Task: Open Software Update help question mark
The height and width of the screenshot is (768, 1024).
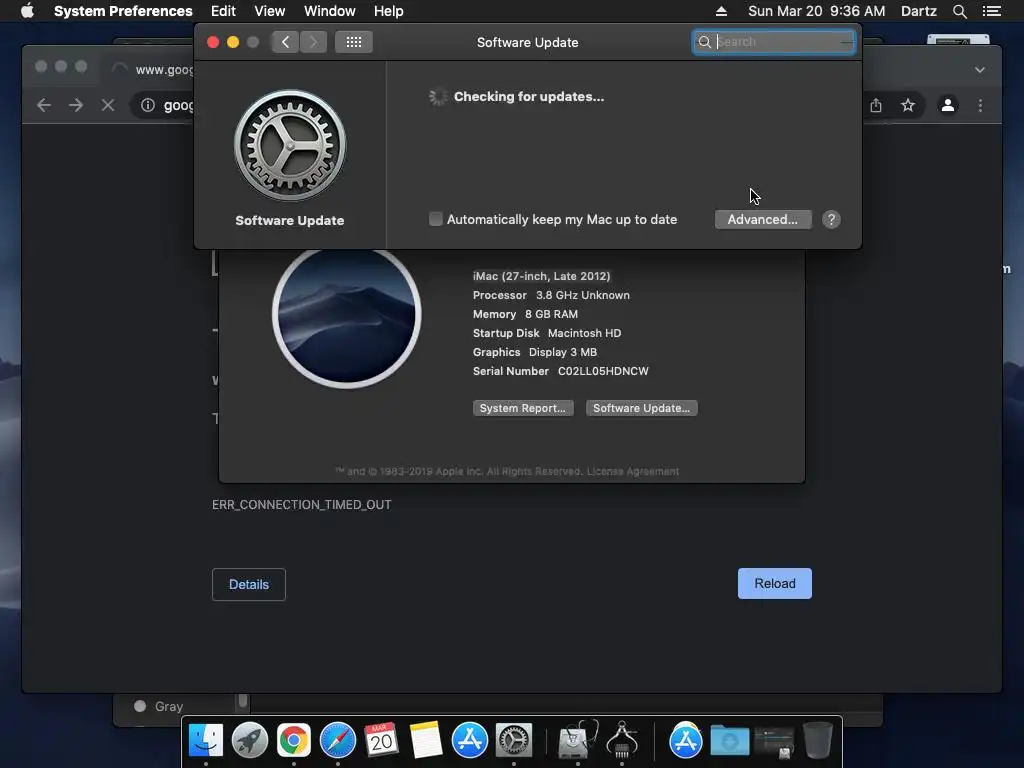Action: (x=831, y=219)
